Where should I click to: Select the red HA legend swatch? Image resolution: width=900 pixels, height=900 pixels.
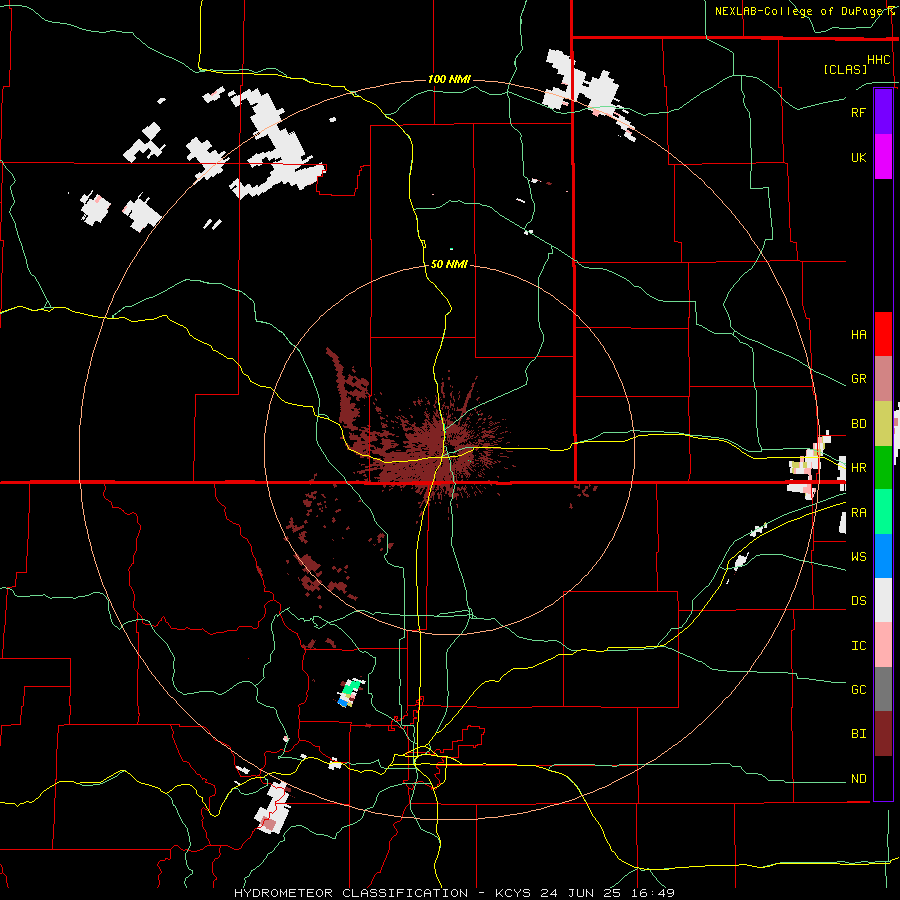click(883, 334)
